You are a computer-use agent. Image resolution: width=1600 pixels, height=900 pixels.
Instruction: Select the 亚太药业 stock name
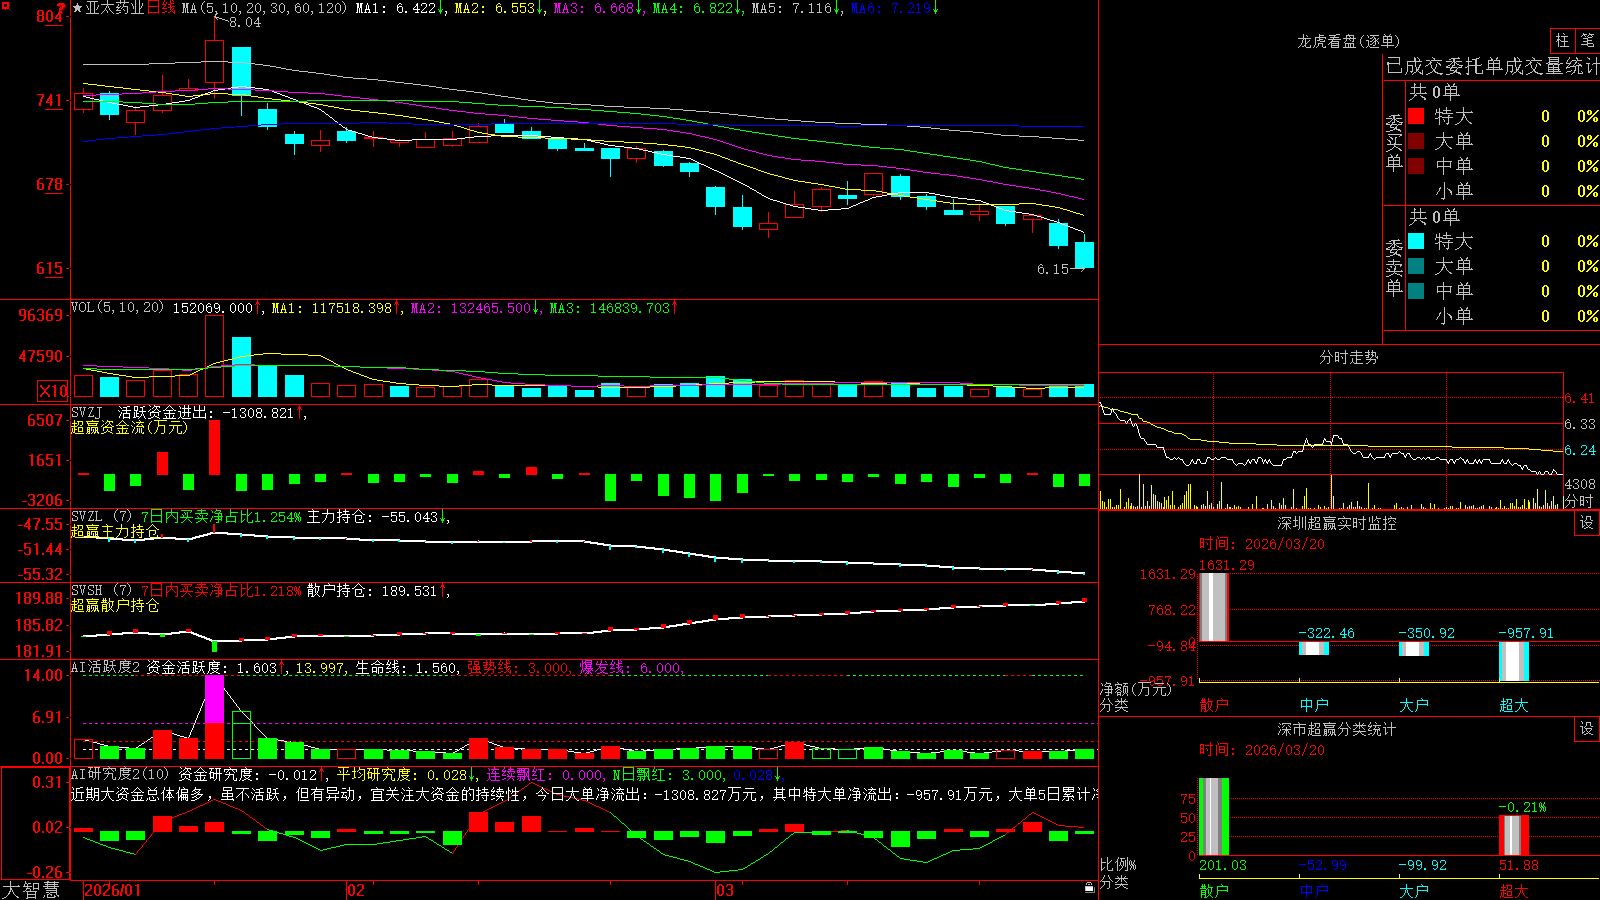pos(115,8)
